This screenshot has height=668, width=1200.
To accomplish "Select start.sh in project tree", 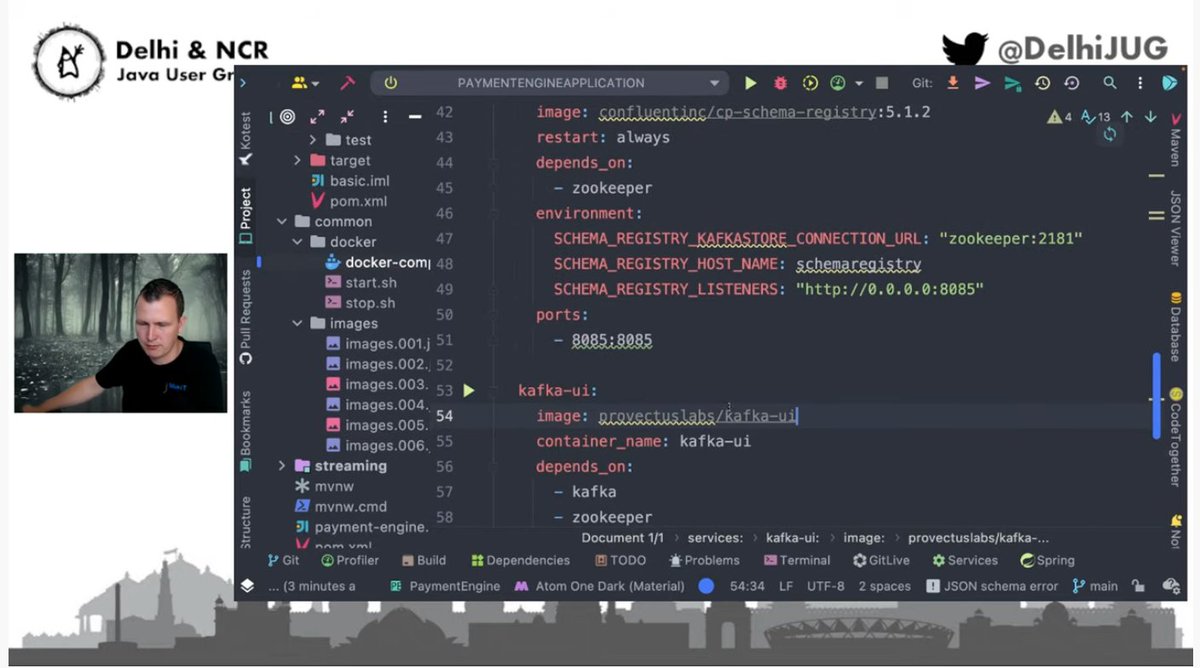I will tap(361, 283).
